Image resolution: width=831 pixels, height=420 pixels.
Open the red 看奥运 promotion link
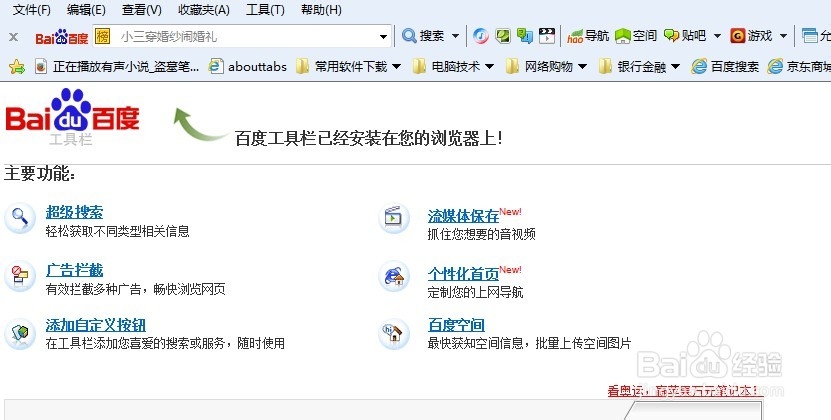pyautogui.click(x=685, y=391)
